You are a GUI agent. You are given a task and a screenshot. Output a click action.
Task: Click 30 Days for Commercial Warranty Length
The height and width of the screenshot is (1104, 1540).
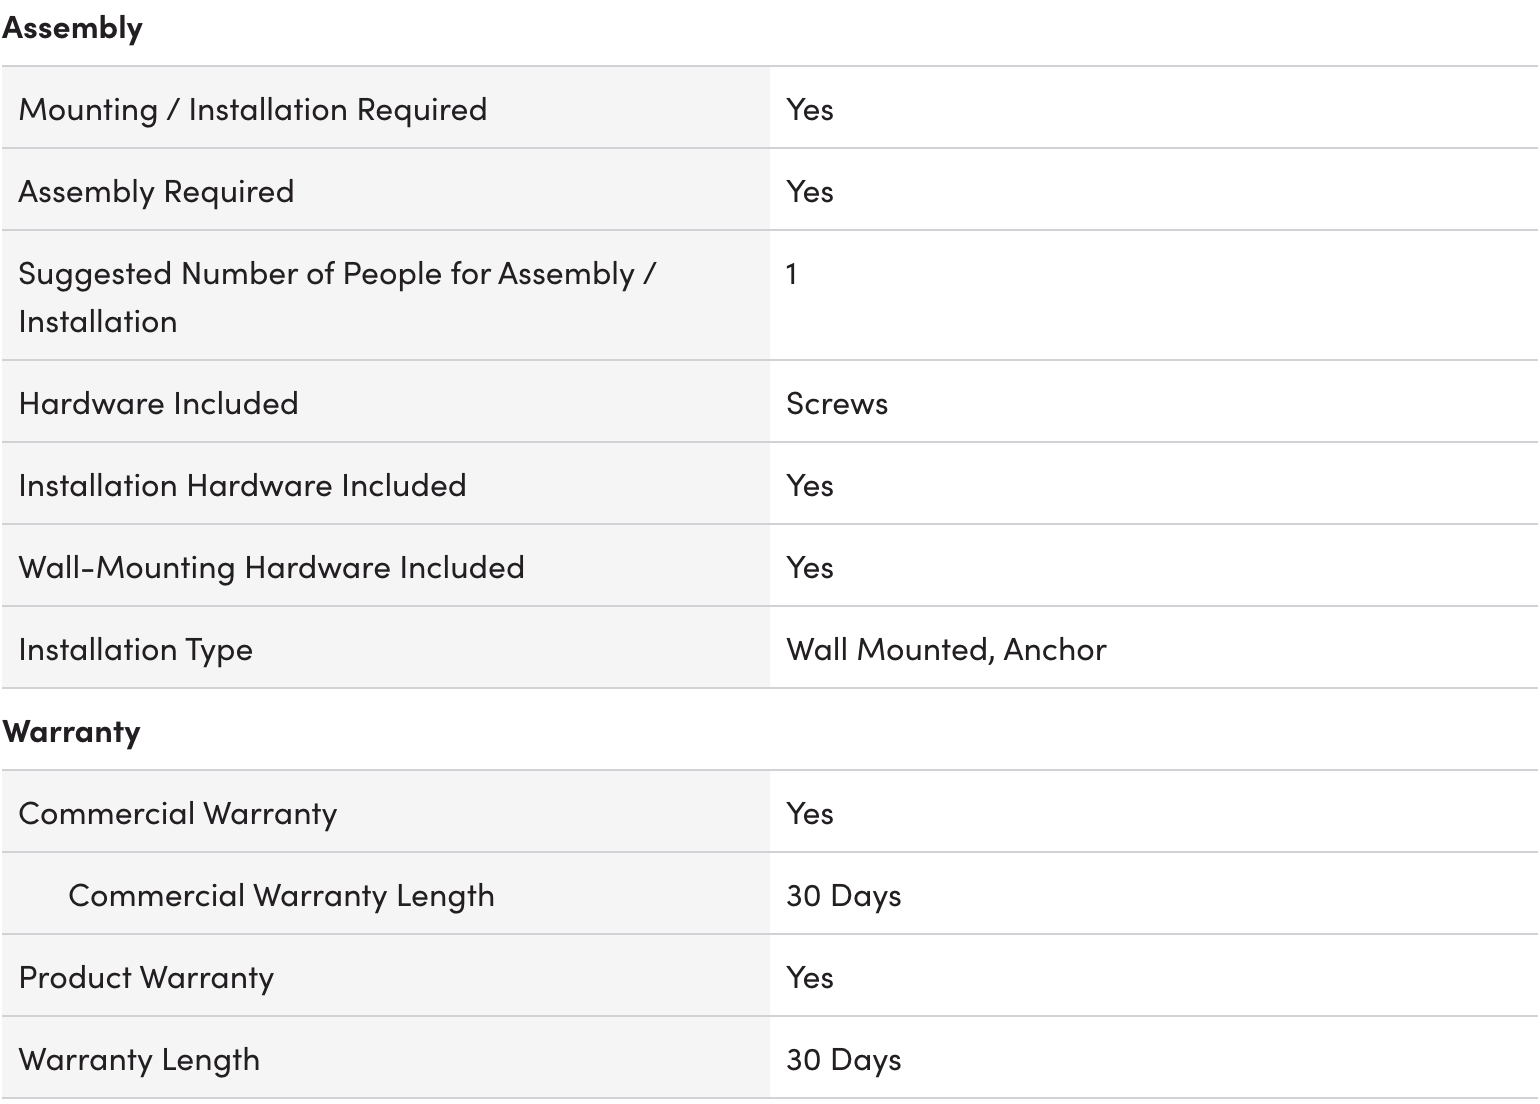tap(844, 896)
